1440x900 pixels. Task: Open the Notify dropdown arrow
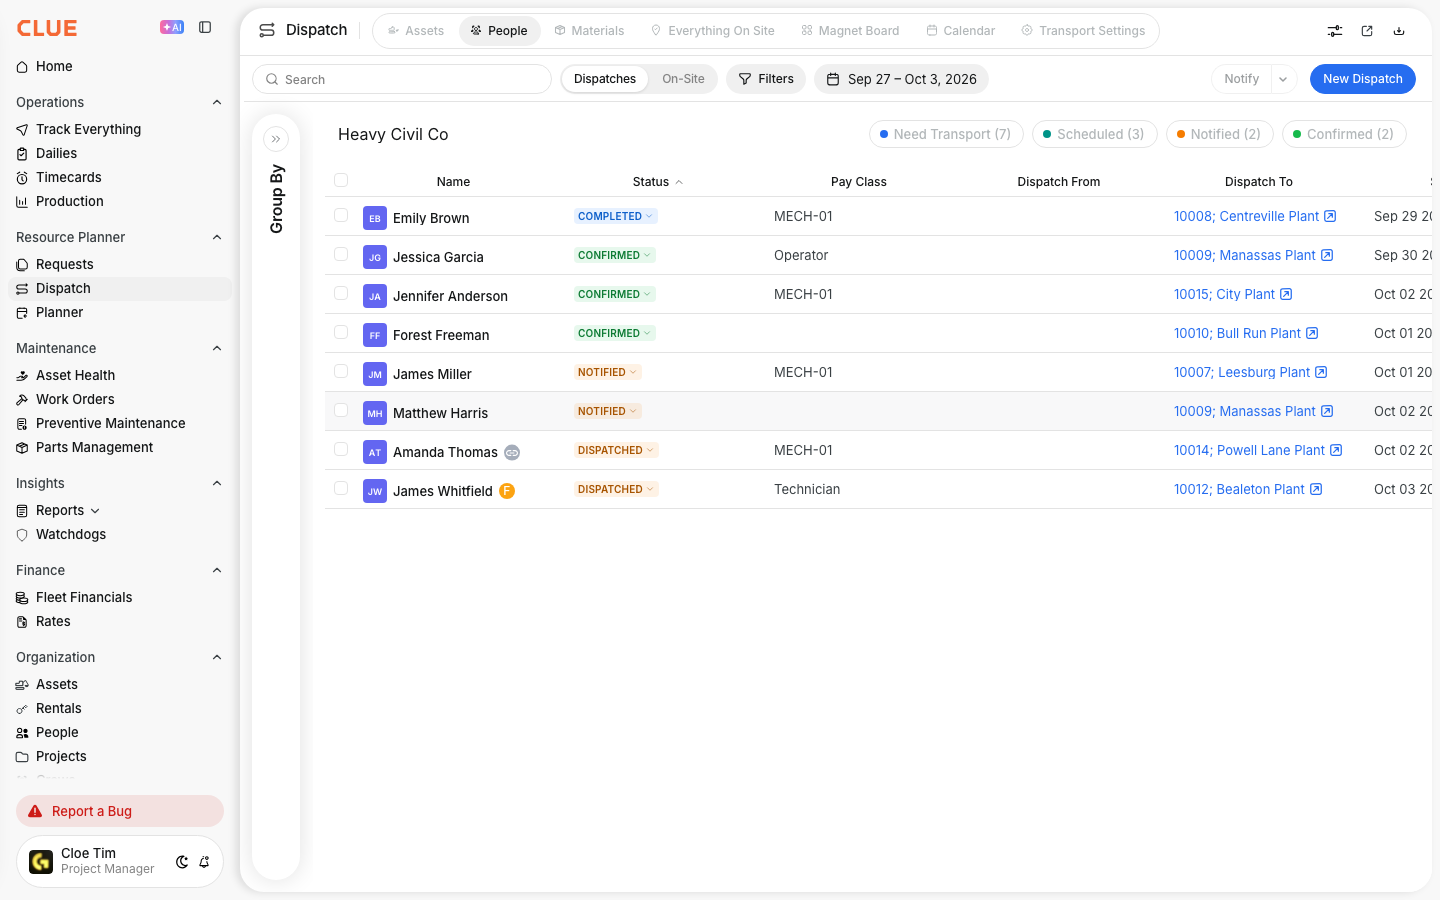[1283, 79]
